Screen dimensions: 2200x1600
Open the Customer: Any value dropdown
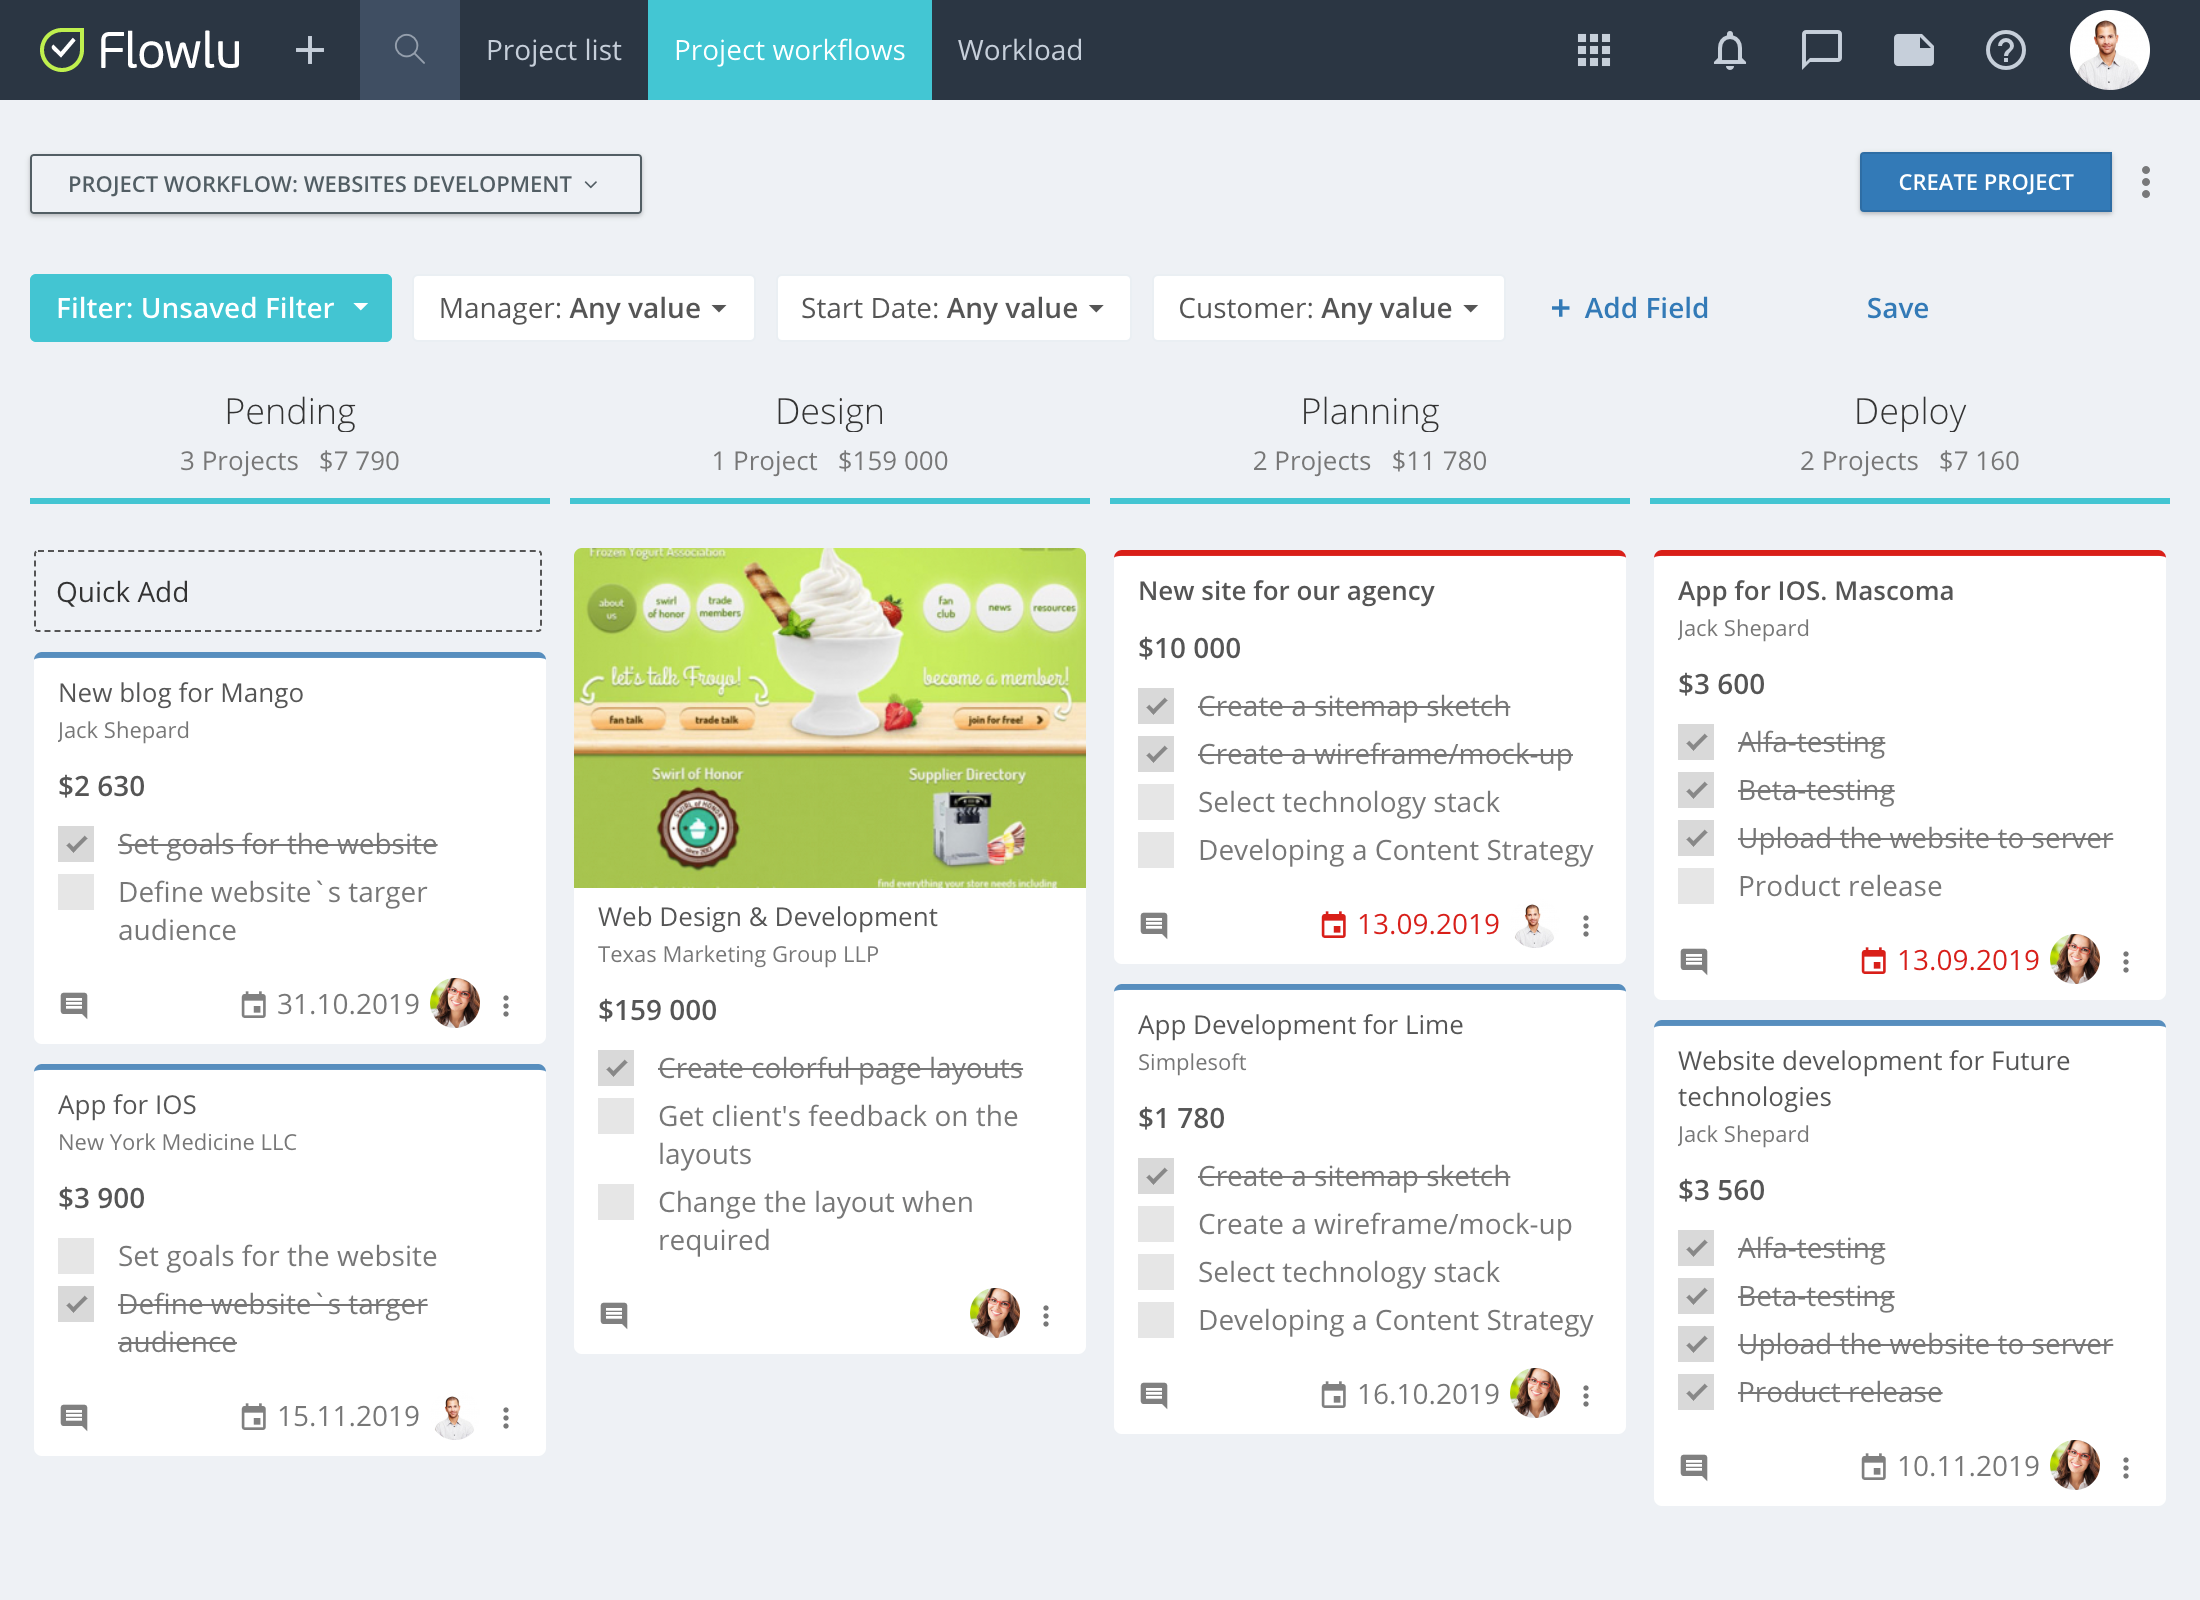tap(1328, 308)
